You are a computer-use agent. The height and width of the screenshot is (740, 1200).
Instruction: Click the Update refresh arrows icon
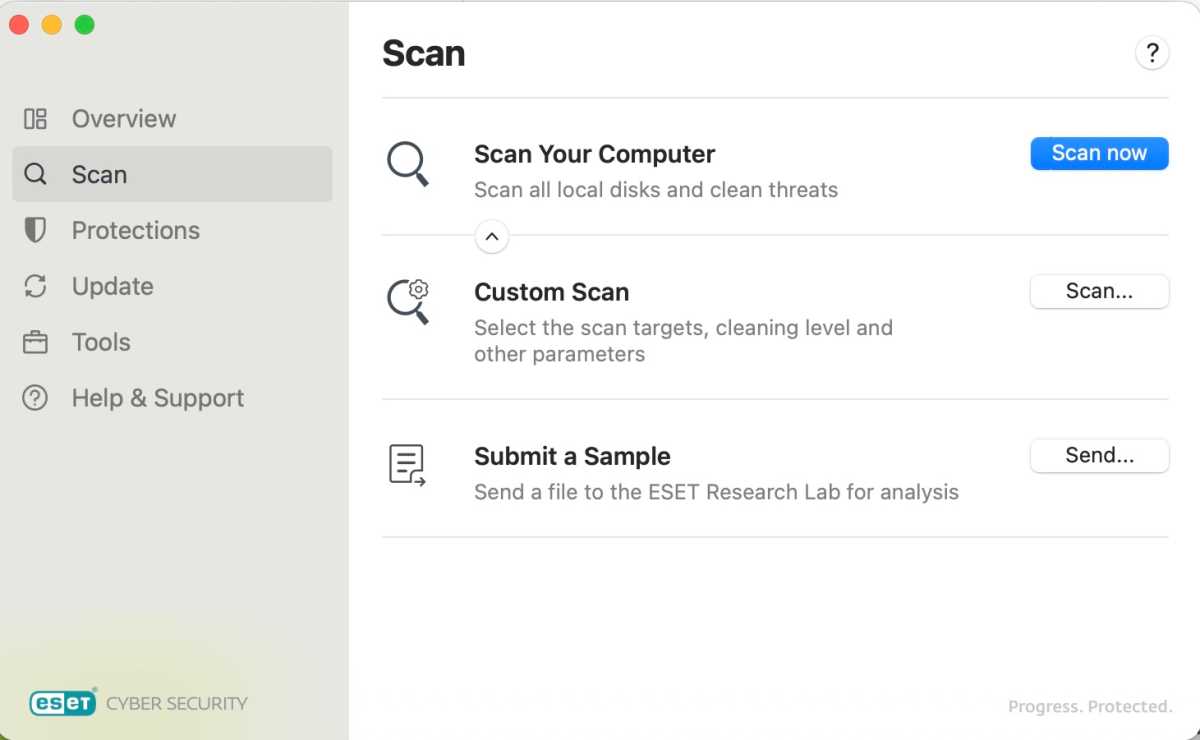(35, 287)
